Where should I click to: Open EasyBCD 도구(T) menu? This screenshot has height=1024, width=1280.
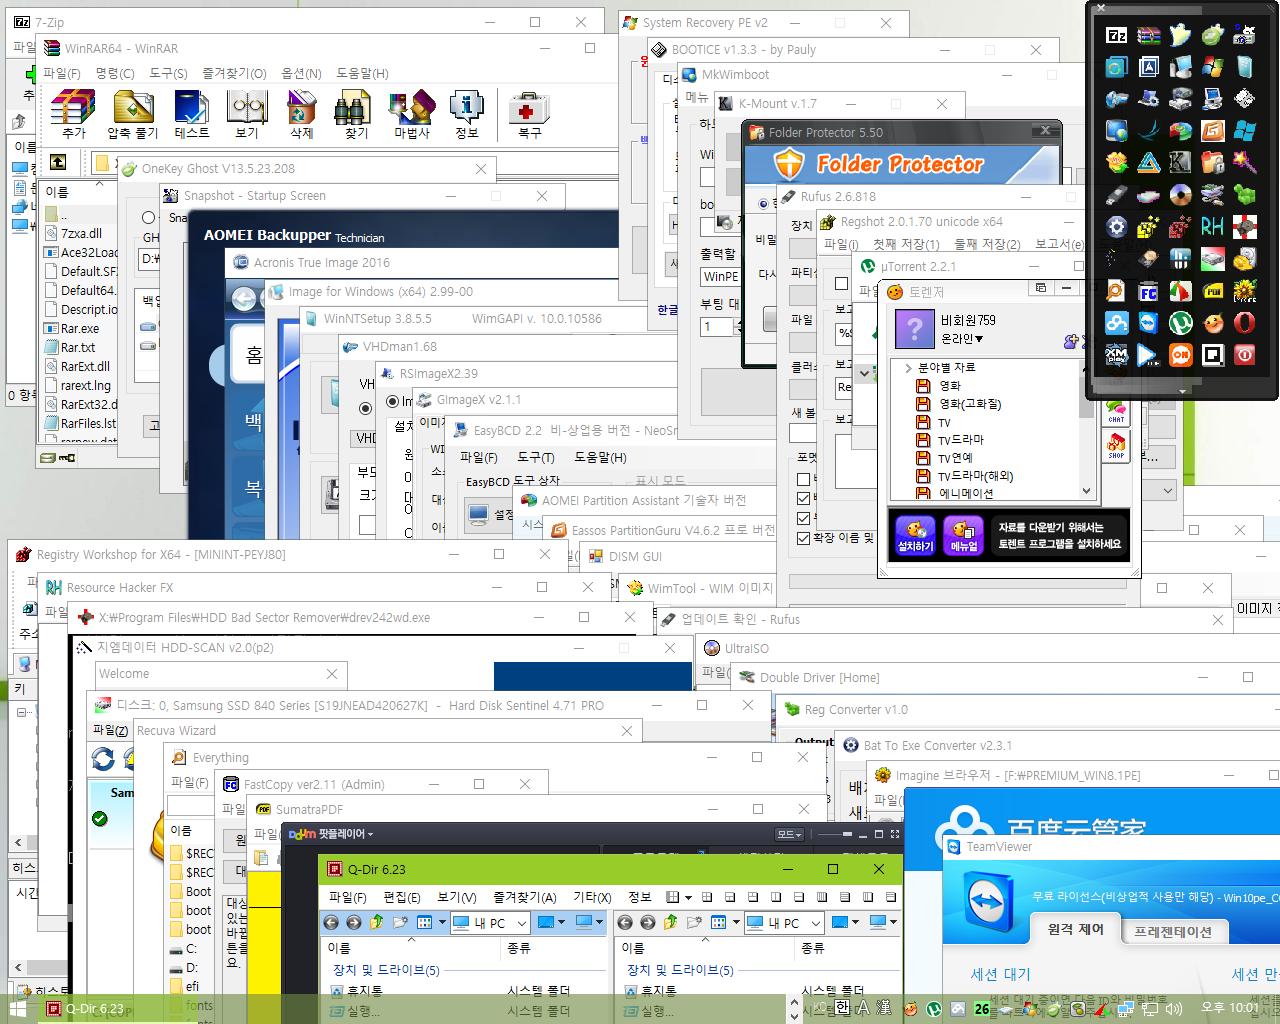[x=535, y=457]
